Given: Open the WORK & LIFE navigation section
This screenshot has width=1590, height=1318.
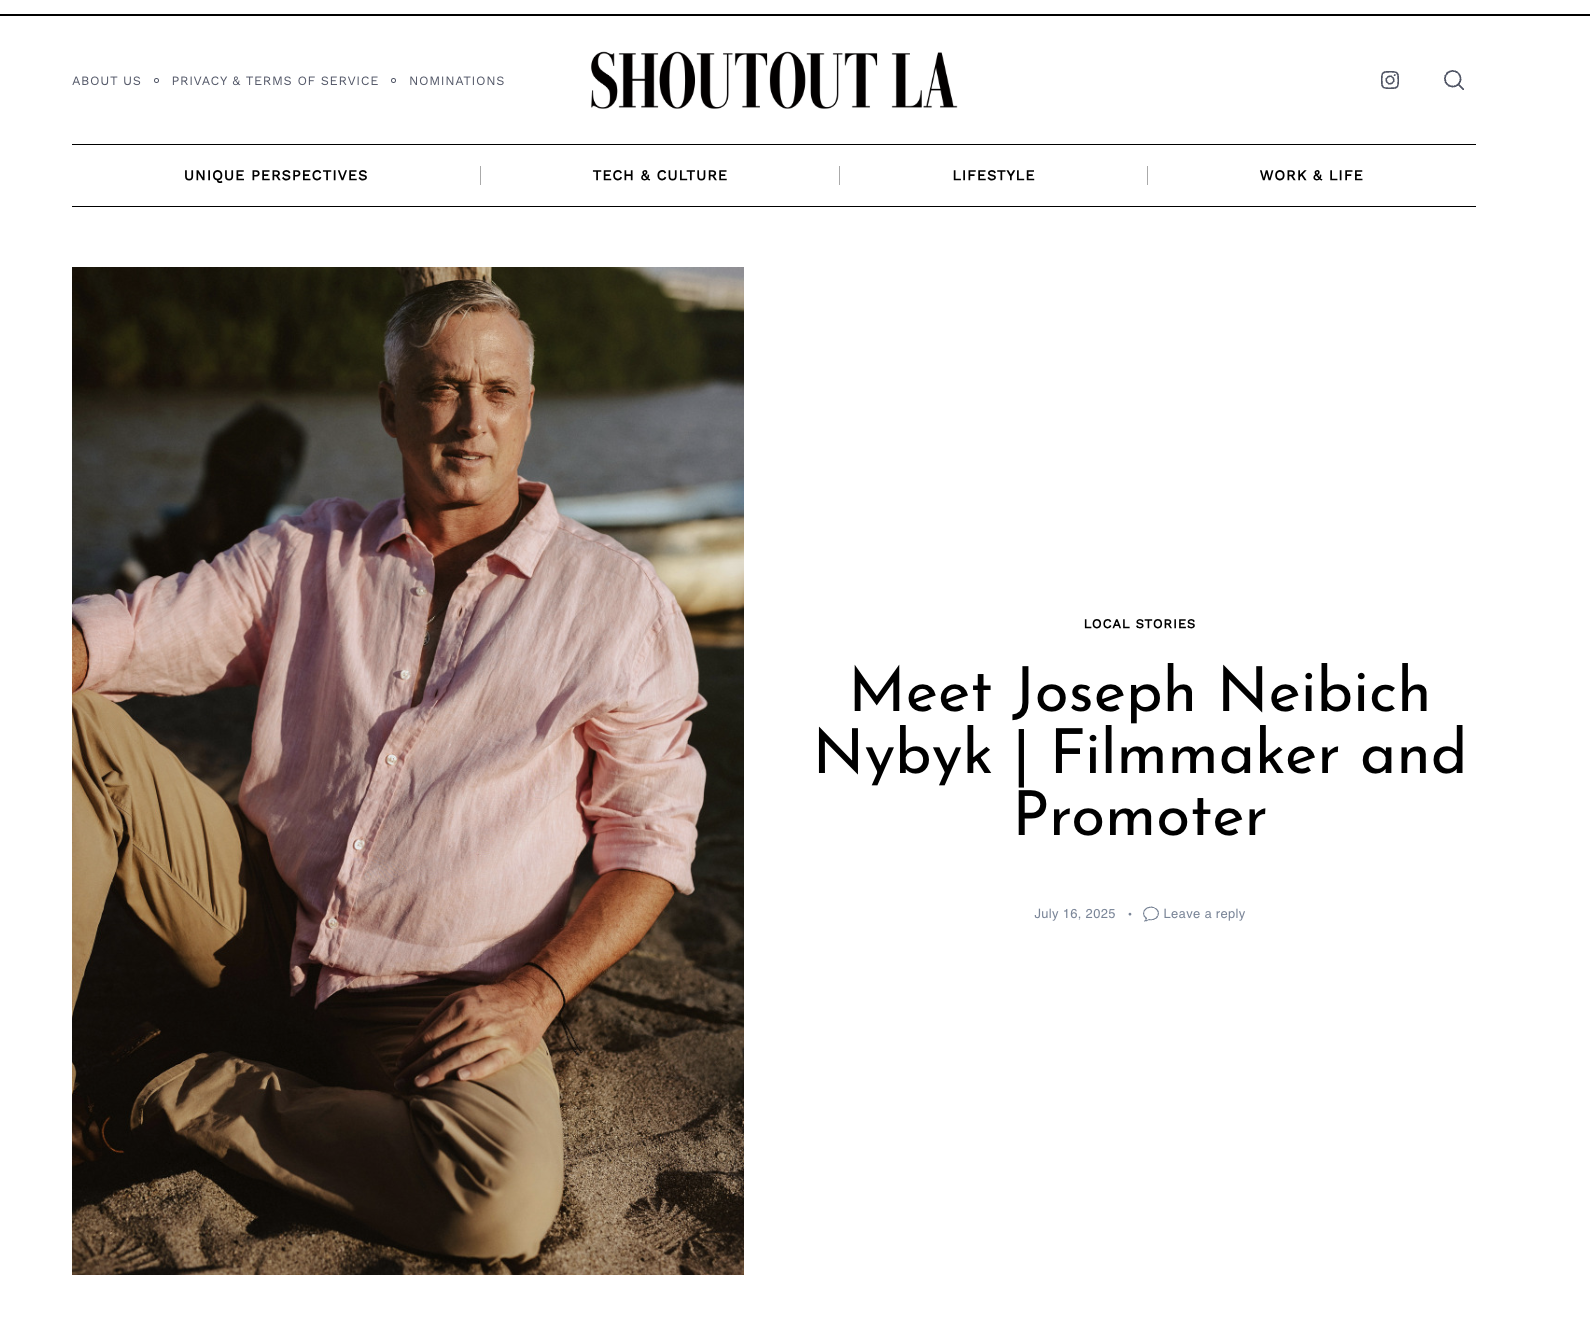Looking at the screenshot, I should click(1311, 175).
